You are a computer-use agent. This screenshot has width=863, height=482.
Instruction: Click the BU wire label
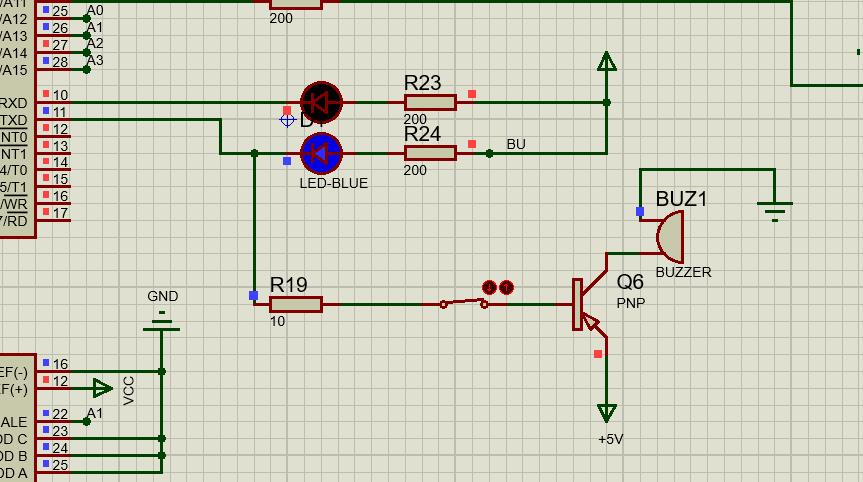pos(516,144)
